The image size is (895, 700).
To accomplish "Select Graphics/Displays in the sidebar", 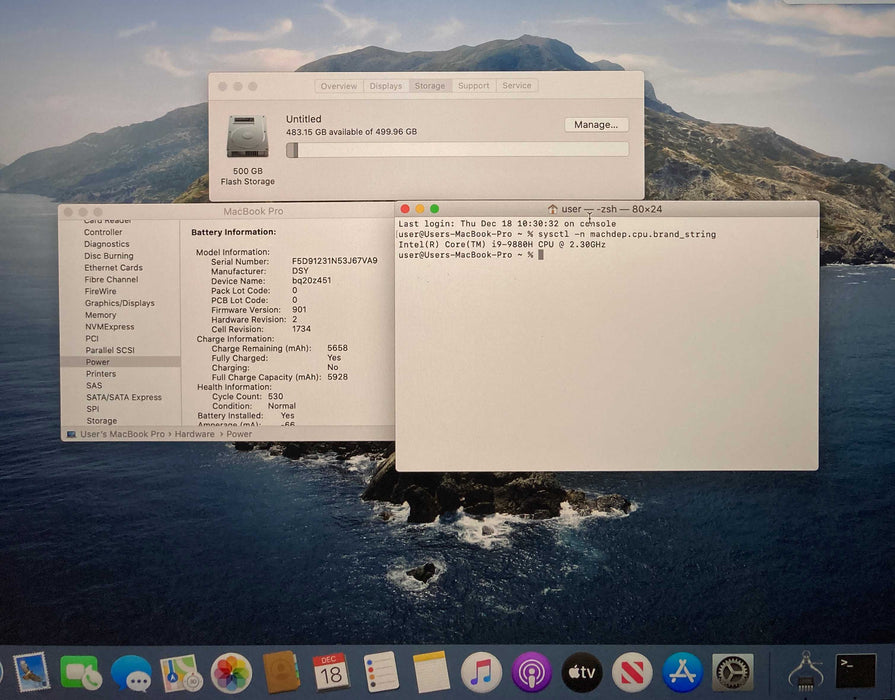I will pyautogui.click(x=119, y=303).
